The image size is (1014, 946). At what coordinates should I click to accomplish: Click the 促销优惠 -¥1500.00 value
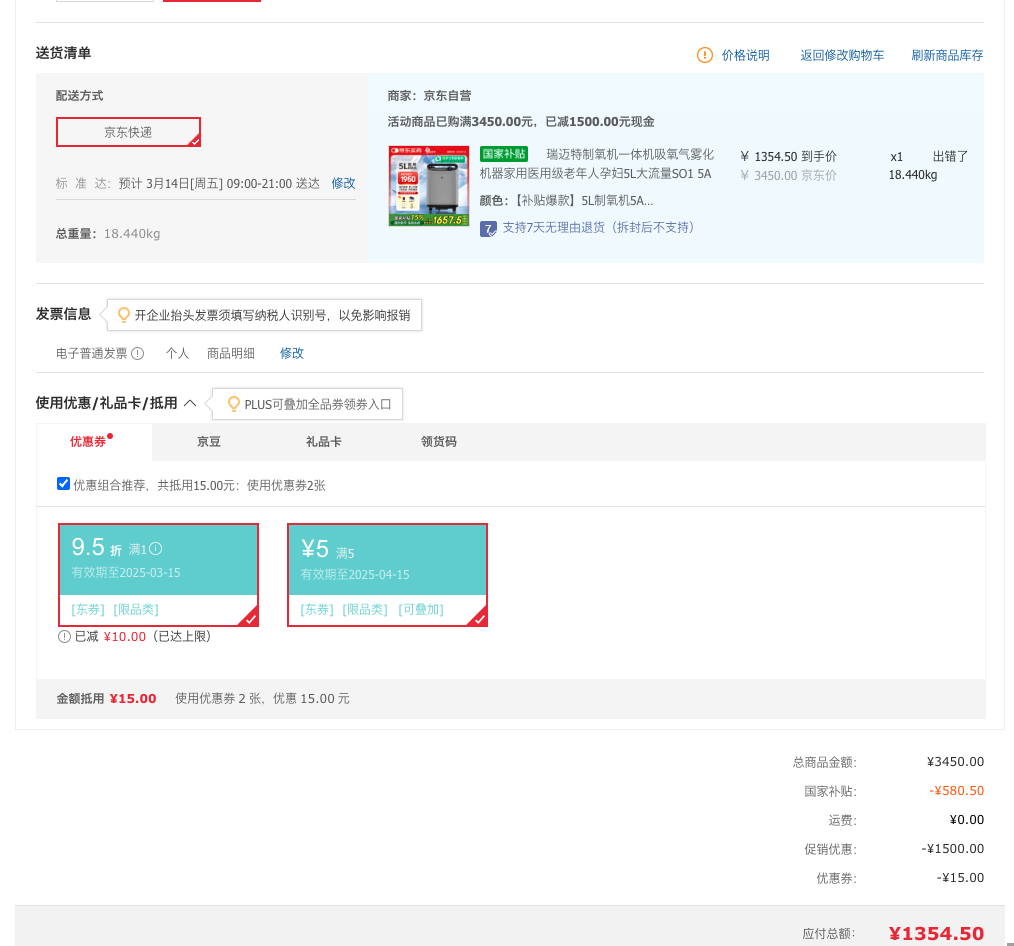coord(953,848)
